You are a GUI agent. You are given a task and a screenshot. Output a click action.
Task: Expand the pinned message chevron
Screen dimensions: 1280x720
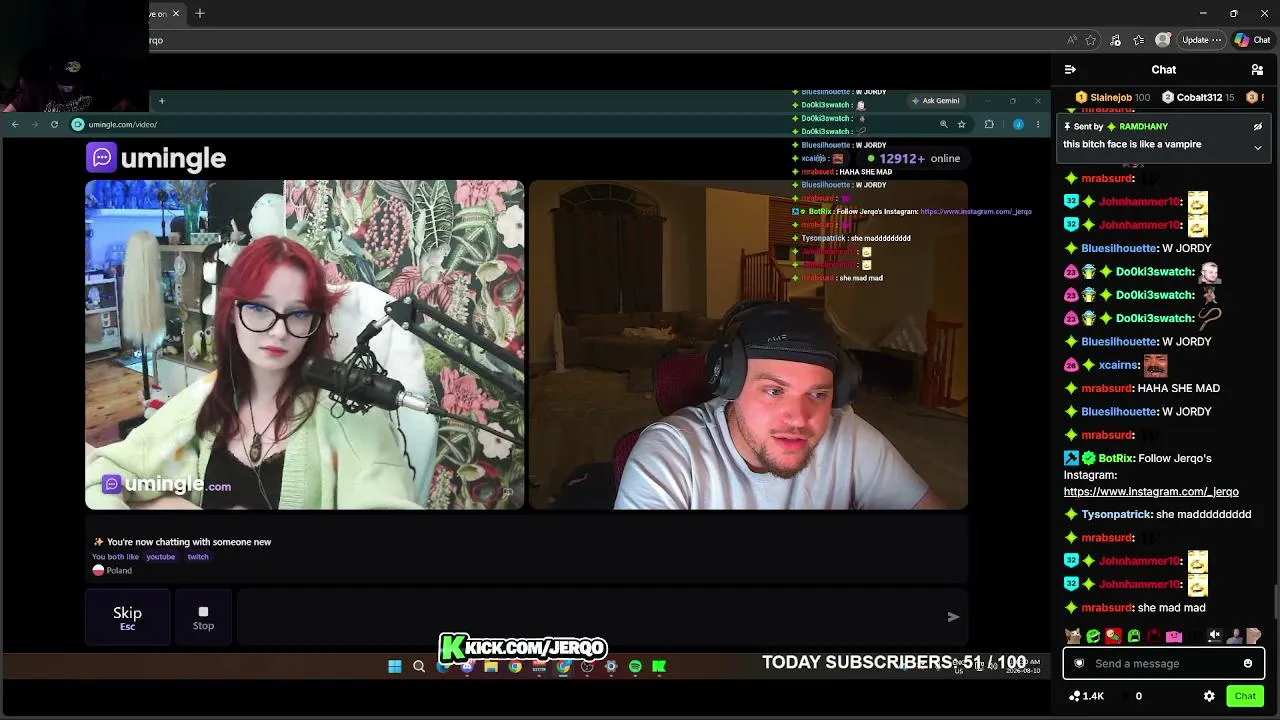1258,148
